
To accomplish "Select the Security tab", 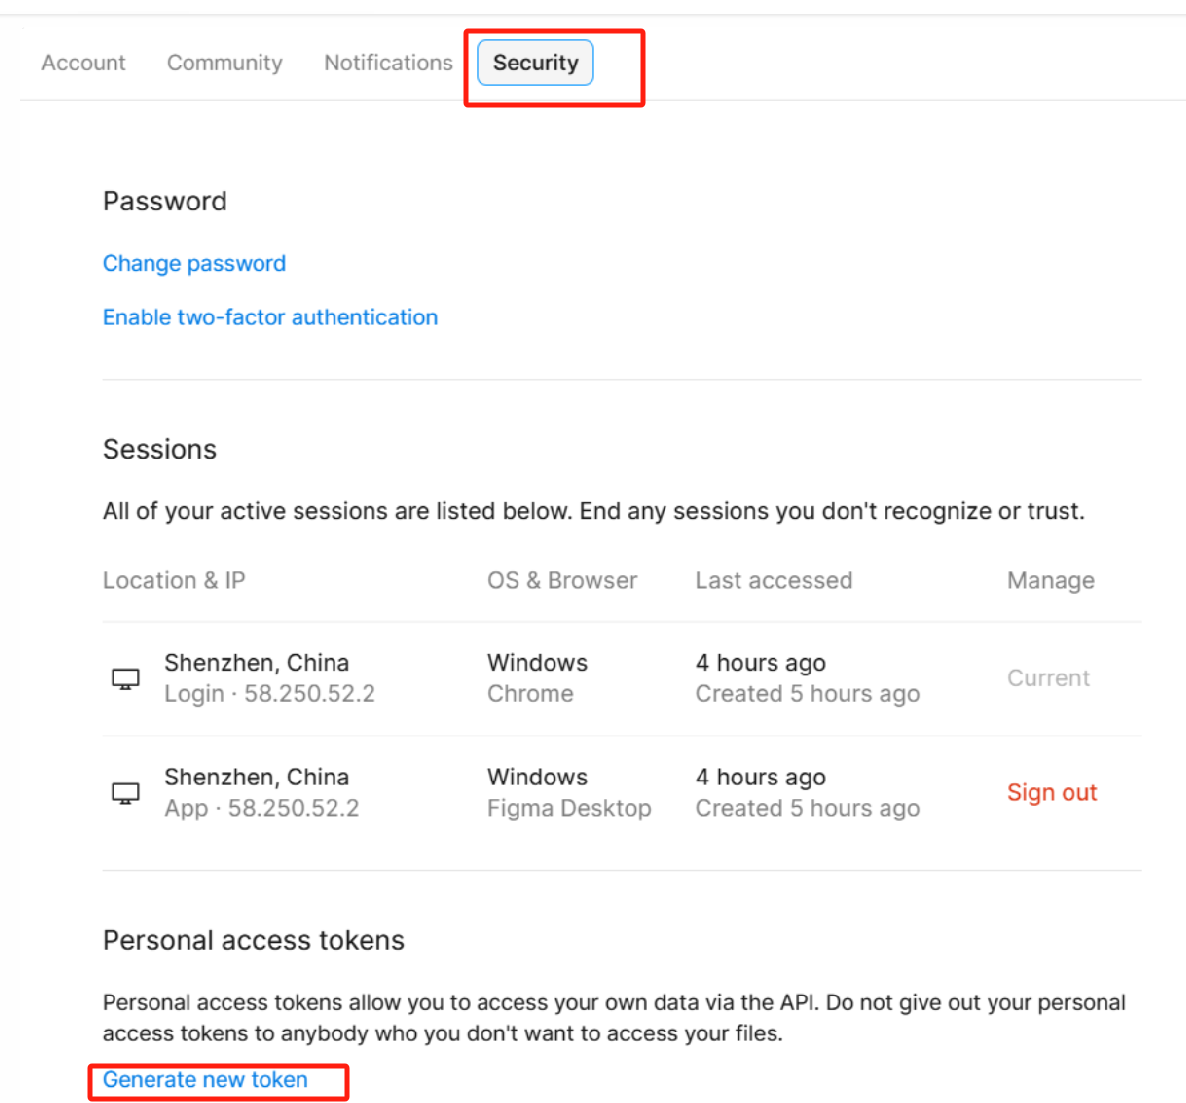I will 536,63.
